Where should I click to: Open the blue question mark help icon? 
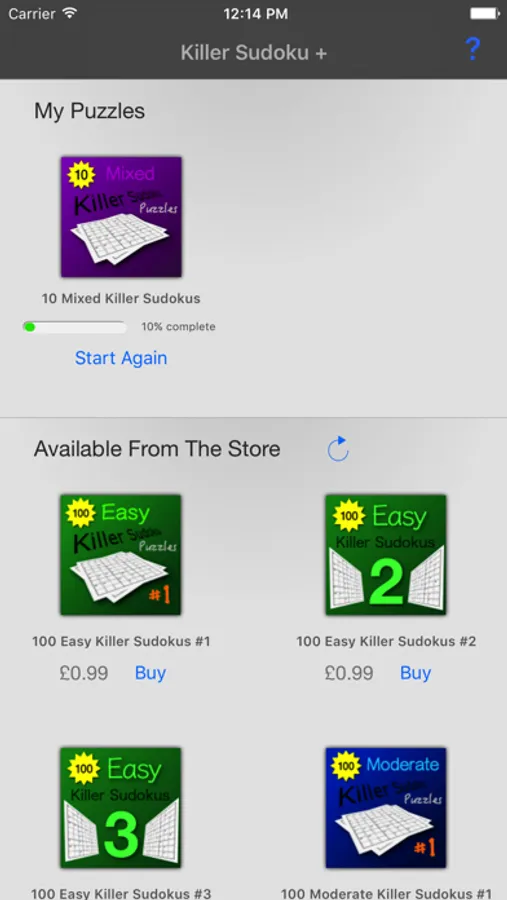coord(472,49)
